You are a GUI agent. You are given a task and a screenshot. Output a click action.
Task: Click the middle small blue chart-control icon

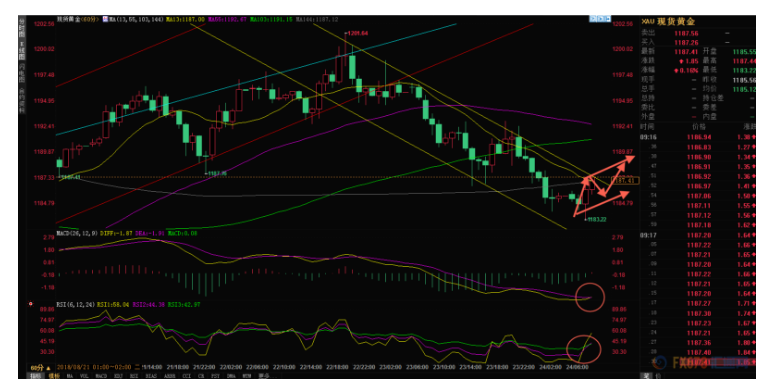(x=600, y=19)
